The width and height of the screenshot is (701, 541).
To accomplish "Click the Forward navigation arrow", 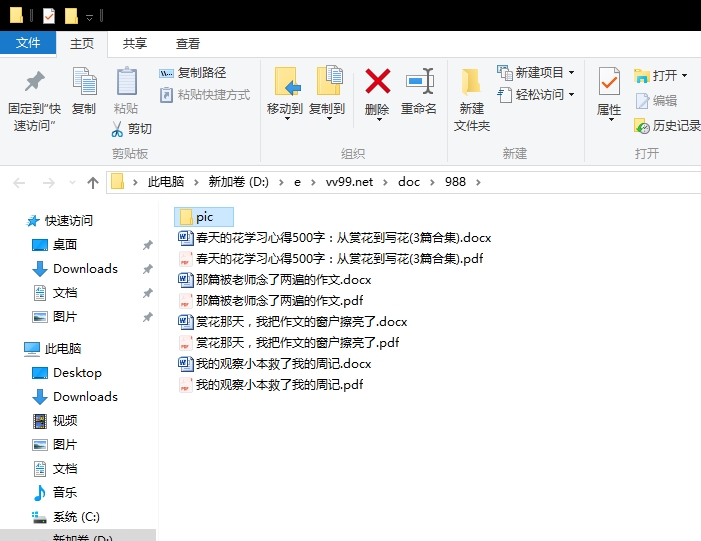I will 48,182.
